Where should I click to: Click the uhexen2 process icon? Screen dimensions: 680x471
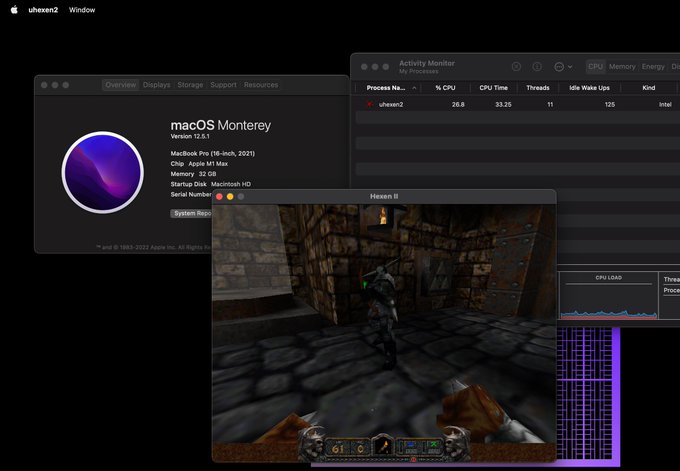tap(370, 105)
